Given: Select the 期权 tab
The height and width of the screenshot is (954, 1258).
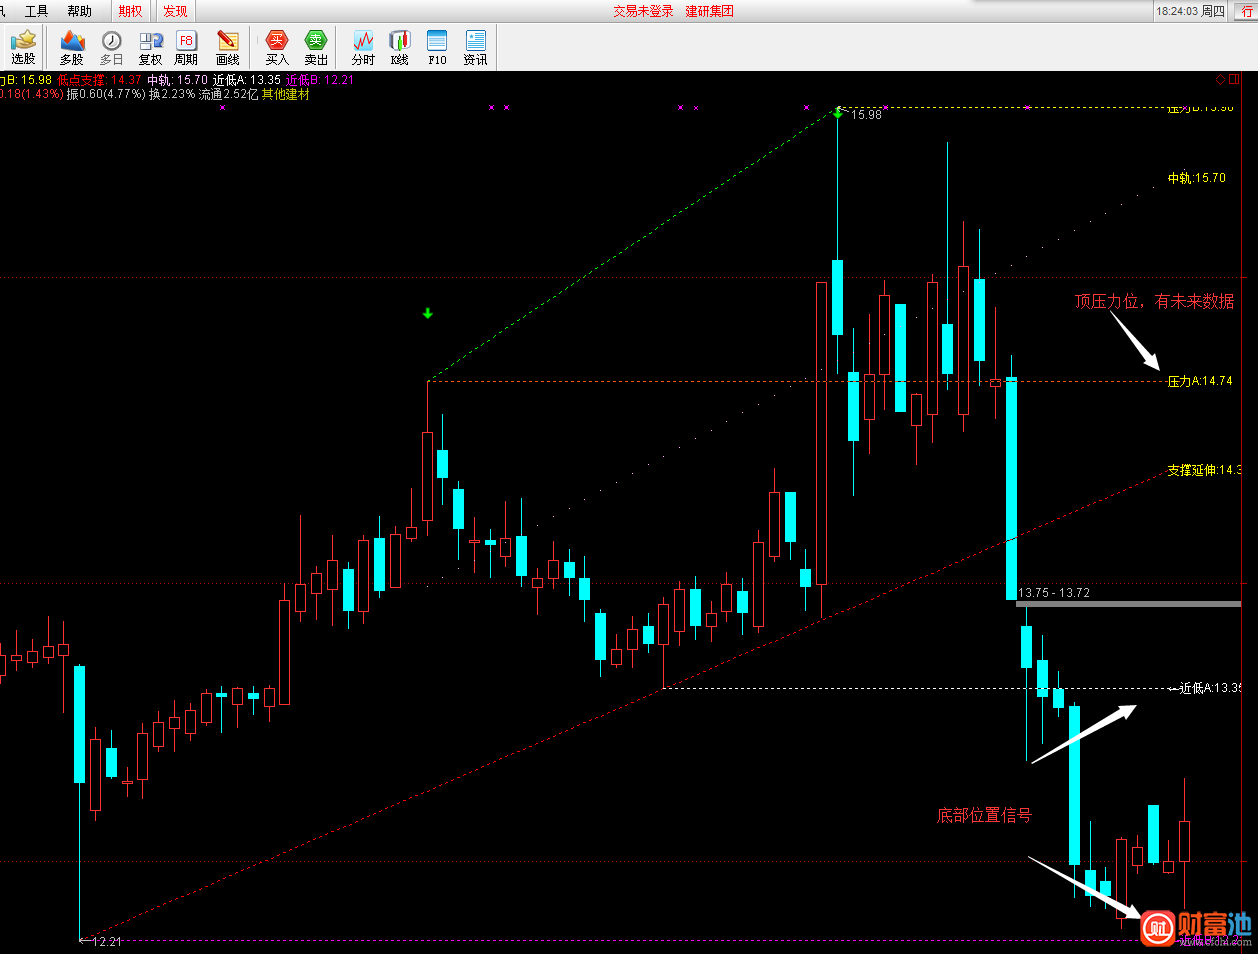Looking at the screenshot, I should point(130,11).
